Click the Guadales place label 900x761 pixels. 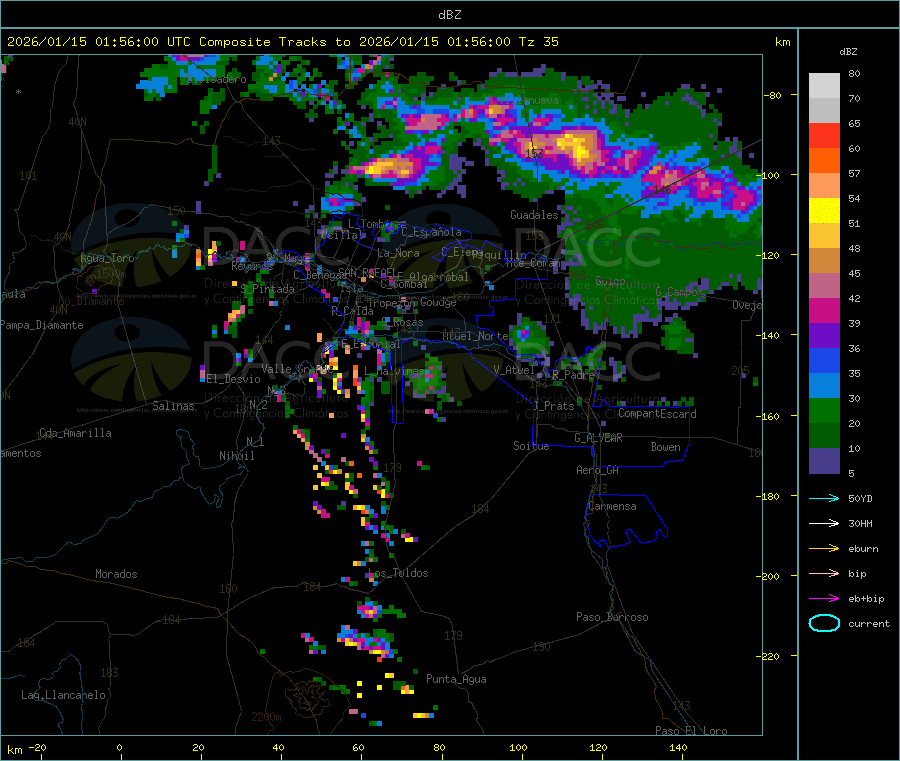(x=534, y=215)
